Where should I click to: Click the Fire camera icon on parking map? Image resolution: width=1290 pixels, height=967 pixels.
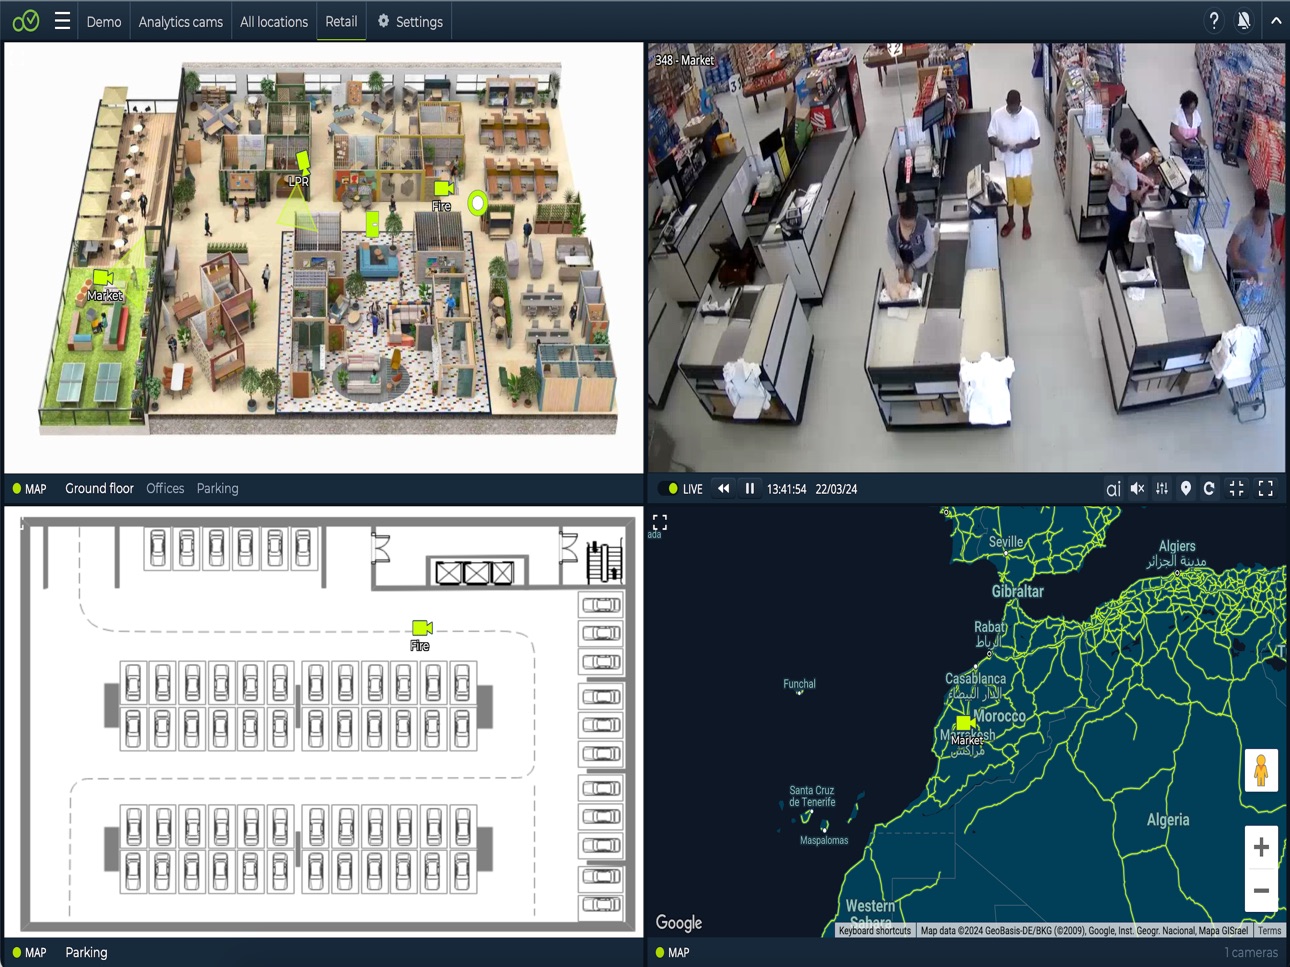(422, 628)
